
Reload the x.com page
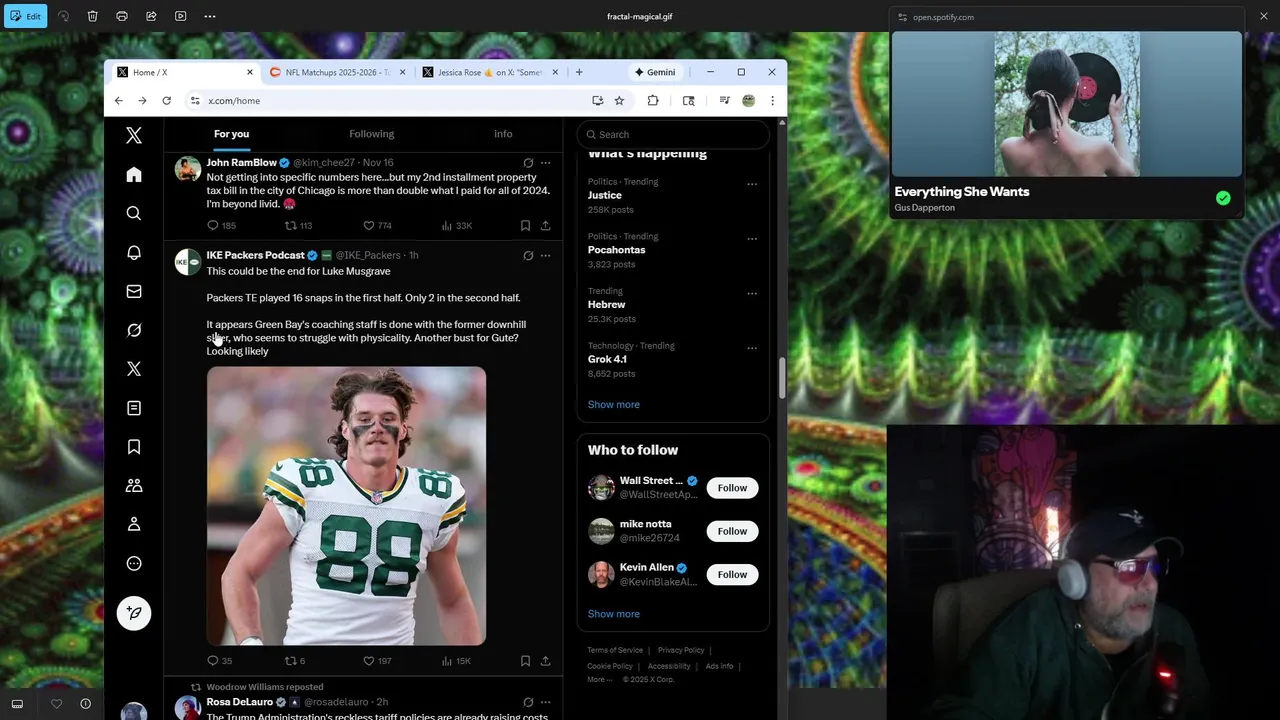(x=166, y=100)
